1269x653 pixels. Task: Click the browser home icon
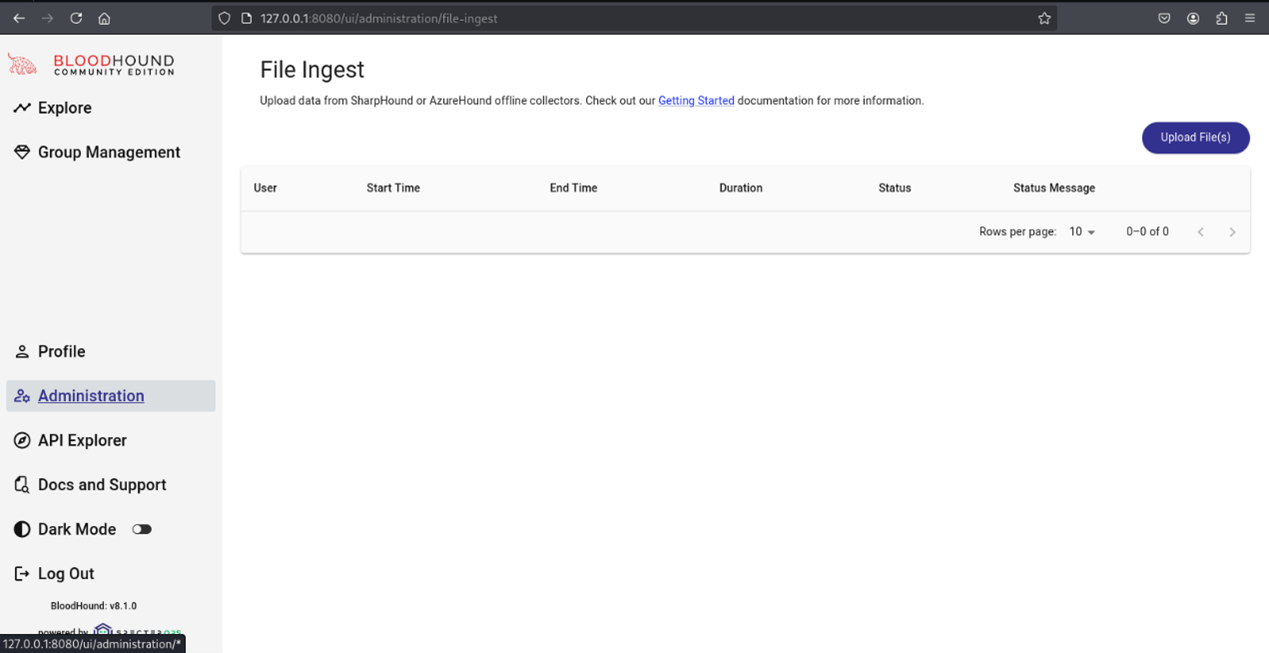click(104, 18)
